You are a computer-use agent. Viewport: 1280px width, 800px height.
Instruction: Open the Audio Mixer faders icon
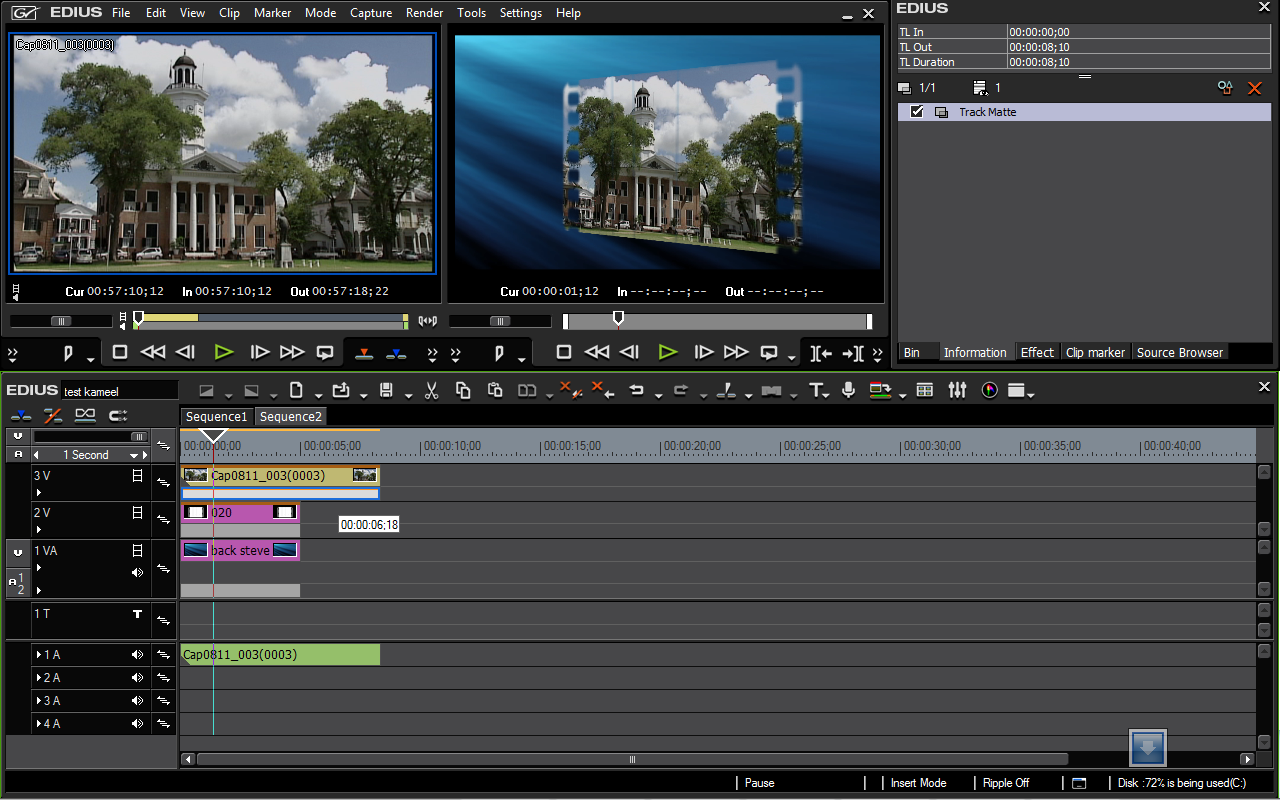(957, 390)
